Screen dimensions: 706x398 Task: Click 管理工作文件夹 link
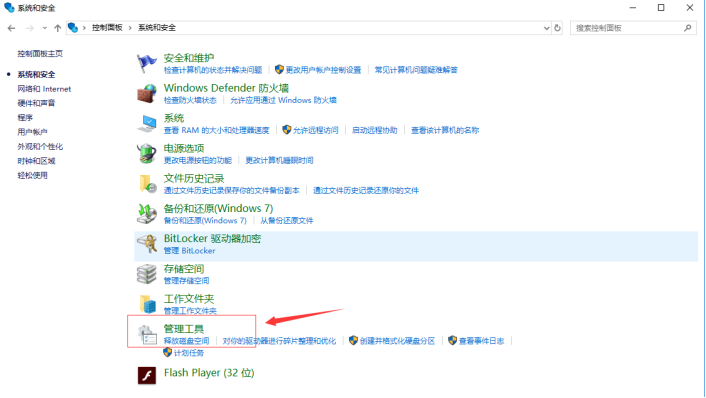coord(190,311)
